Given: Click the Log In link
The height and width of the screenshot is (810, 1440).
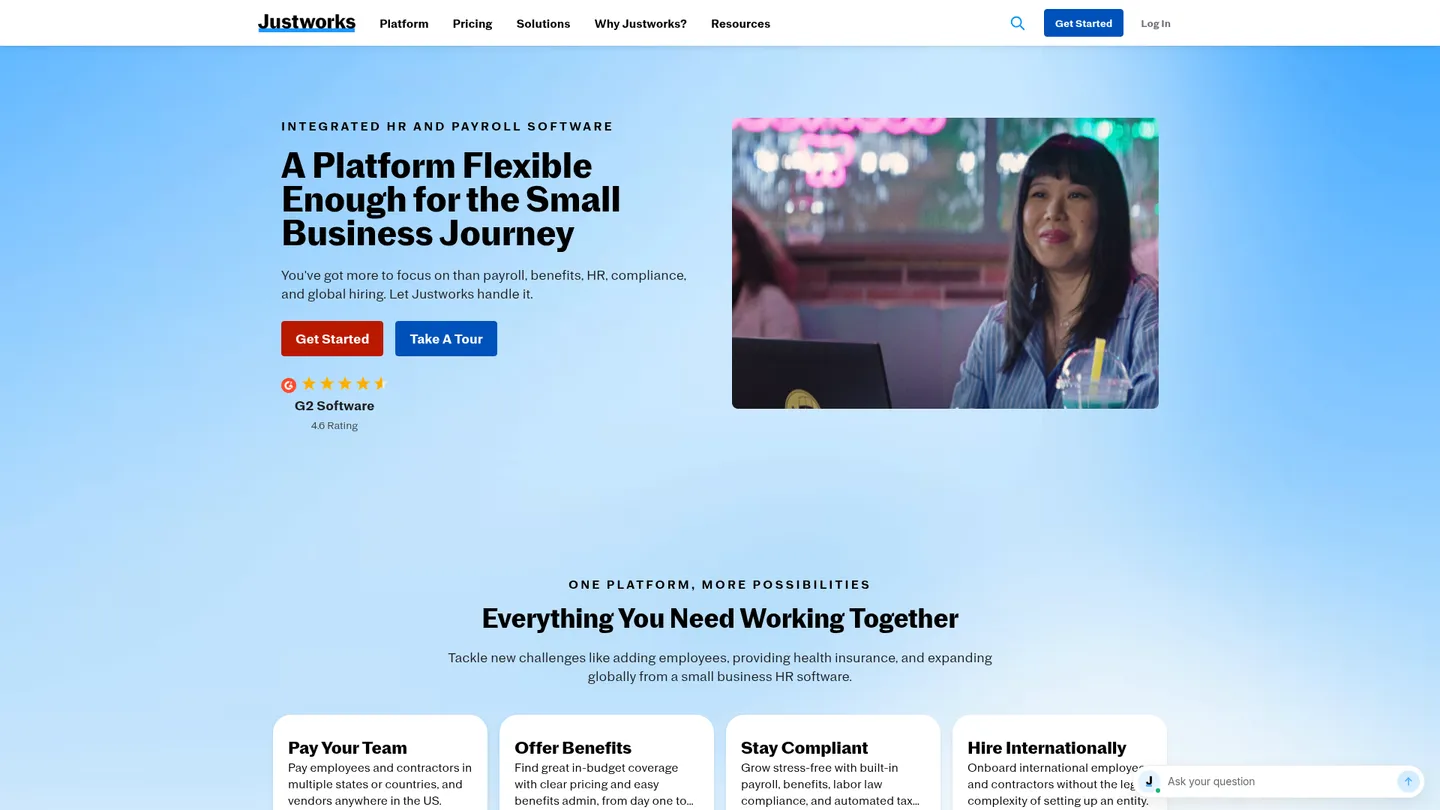Looking at the screenshot, I should [x=1155, y=23].
